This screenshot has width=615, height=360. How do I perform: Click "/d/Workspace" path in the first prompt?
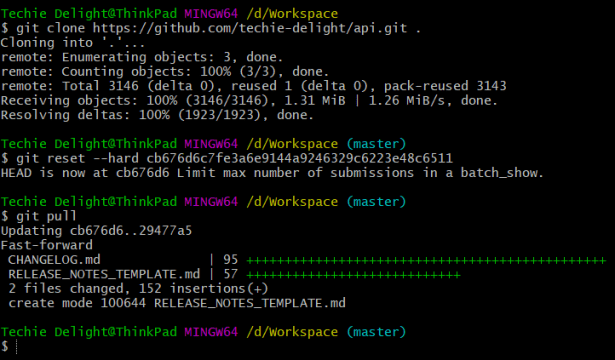click(292, 14)
